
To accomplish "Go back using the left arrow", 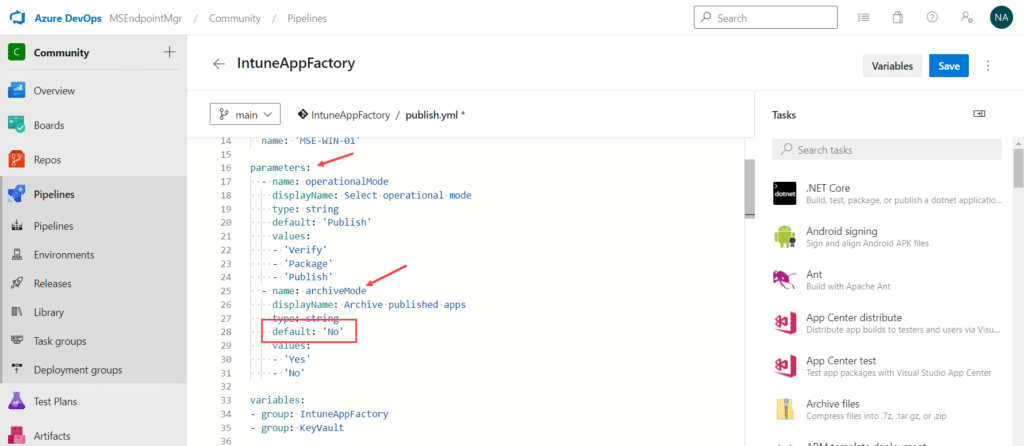I will (219, 64).
